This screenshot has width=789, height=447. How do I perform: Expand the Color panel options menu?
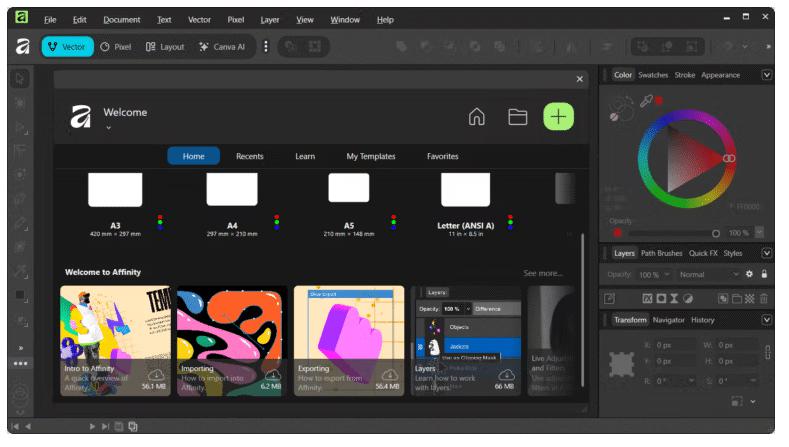coord(767,75)
